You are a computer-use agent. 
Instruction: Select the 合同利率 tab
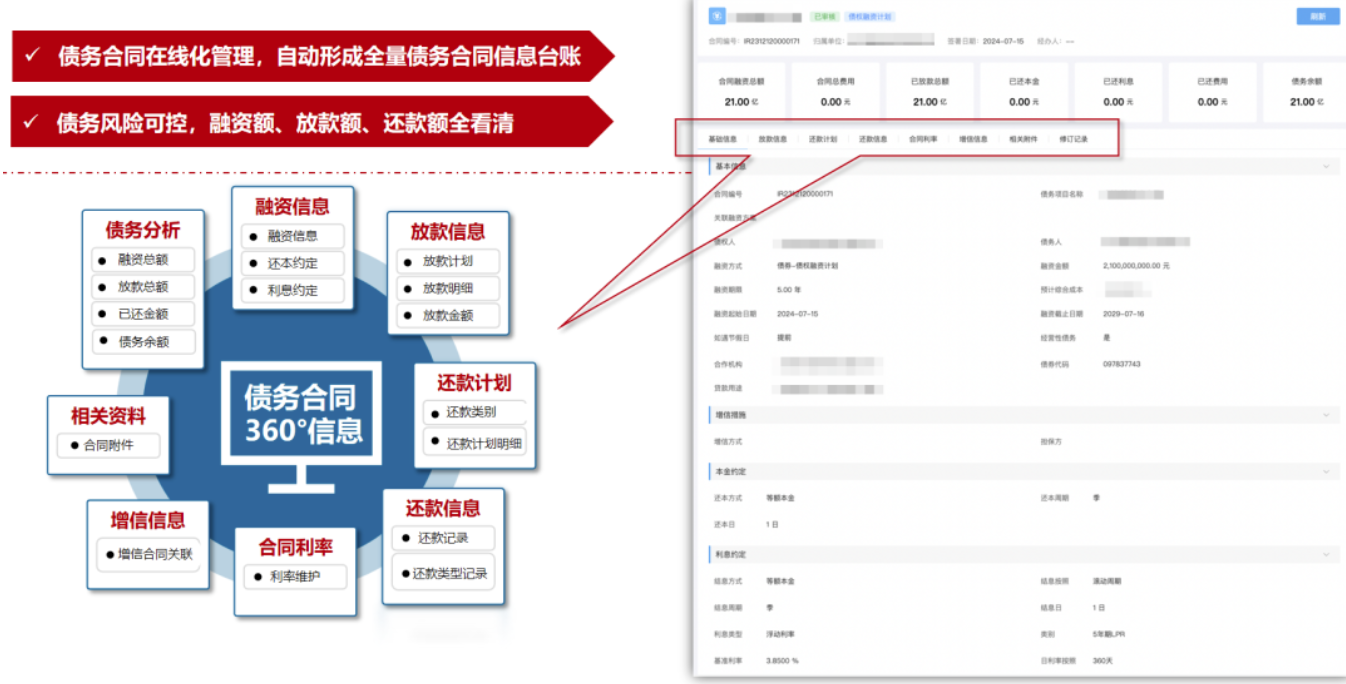pyautogui.click(x=923, y=139)
